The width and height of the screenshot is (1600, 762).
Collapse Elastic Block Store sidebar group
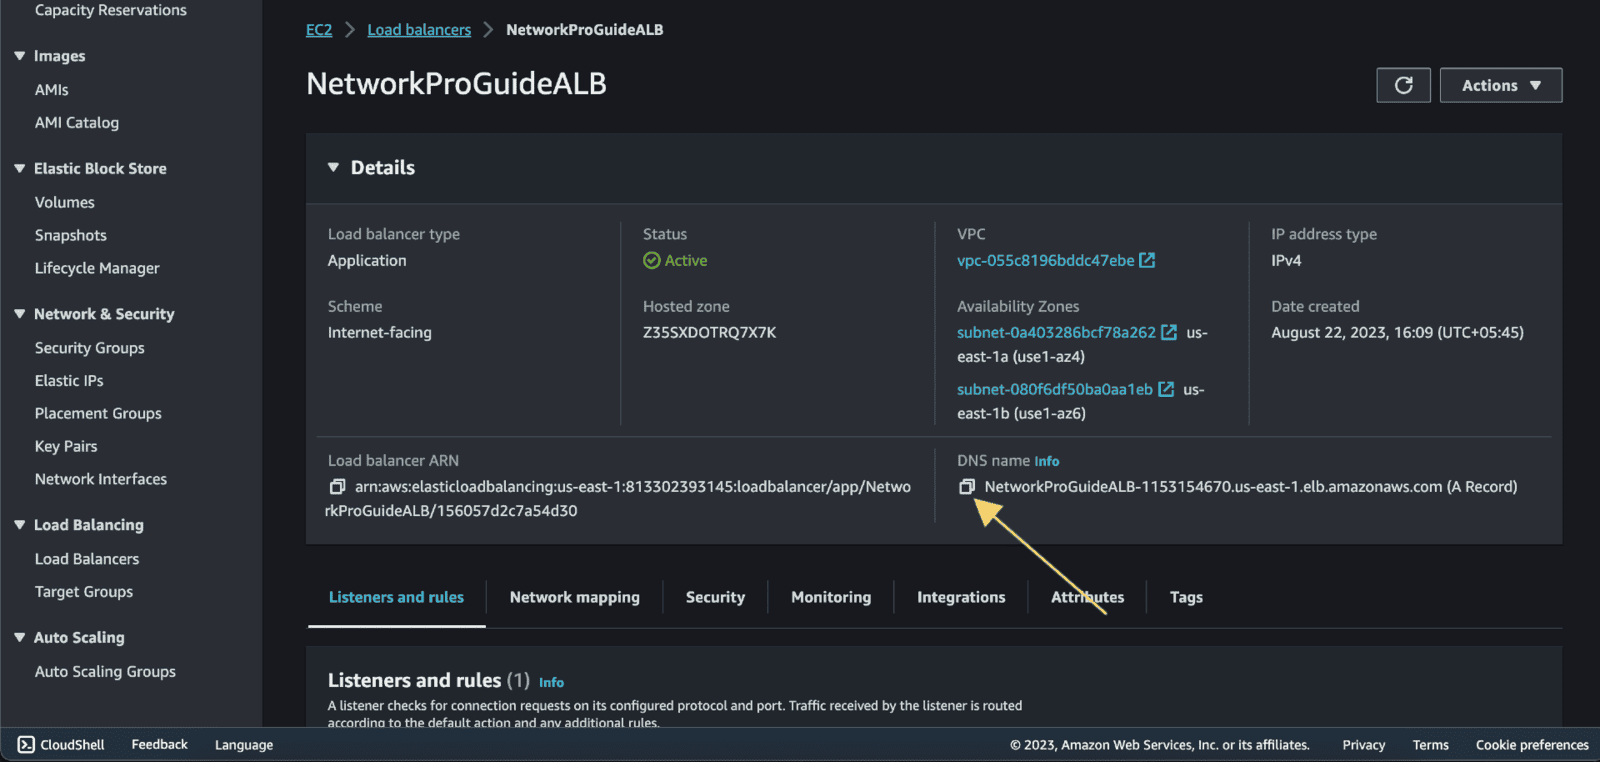tap(20, 169)
